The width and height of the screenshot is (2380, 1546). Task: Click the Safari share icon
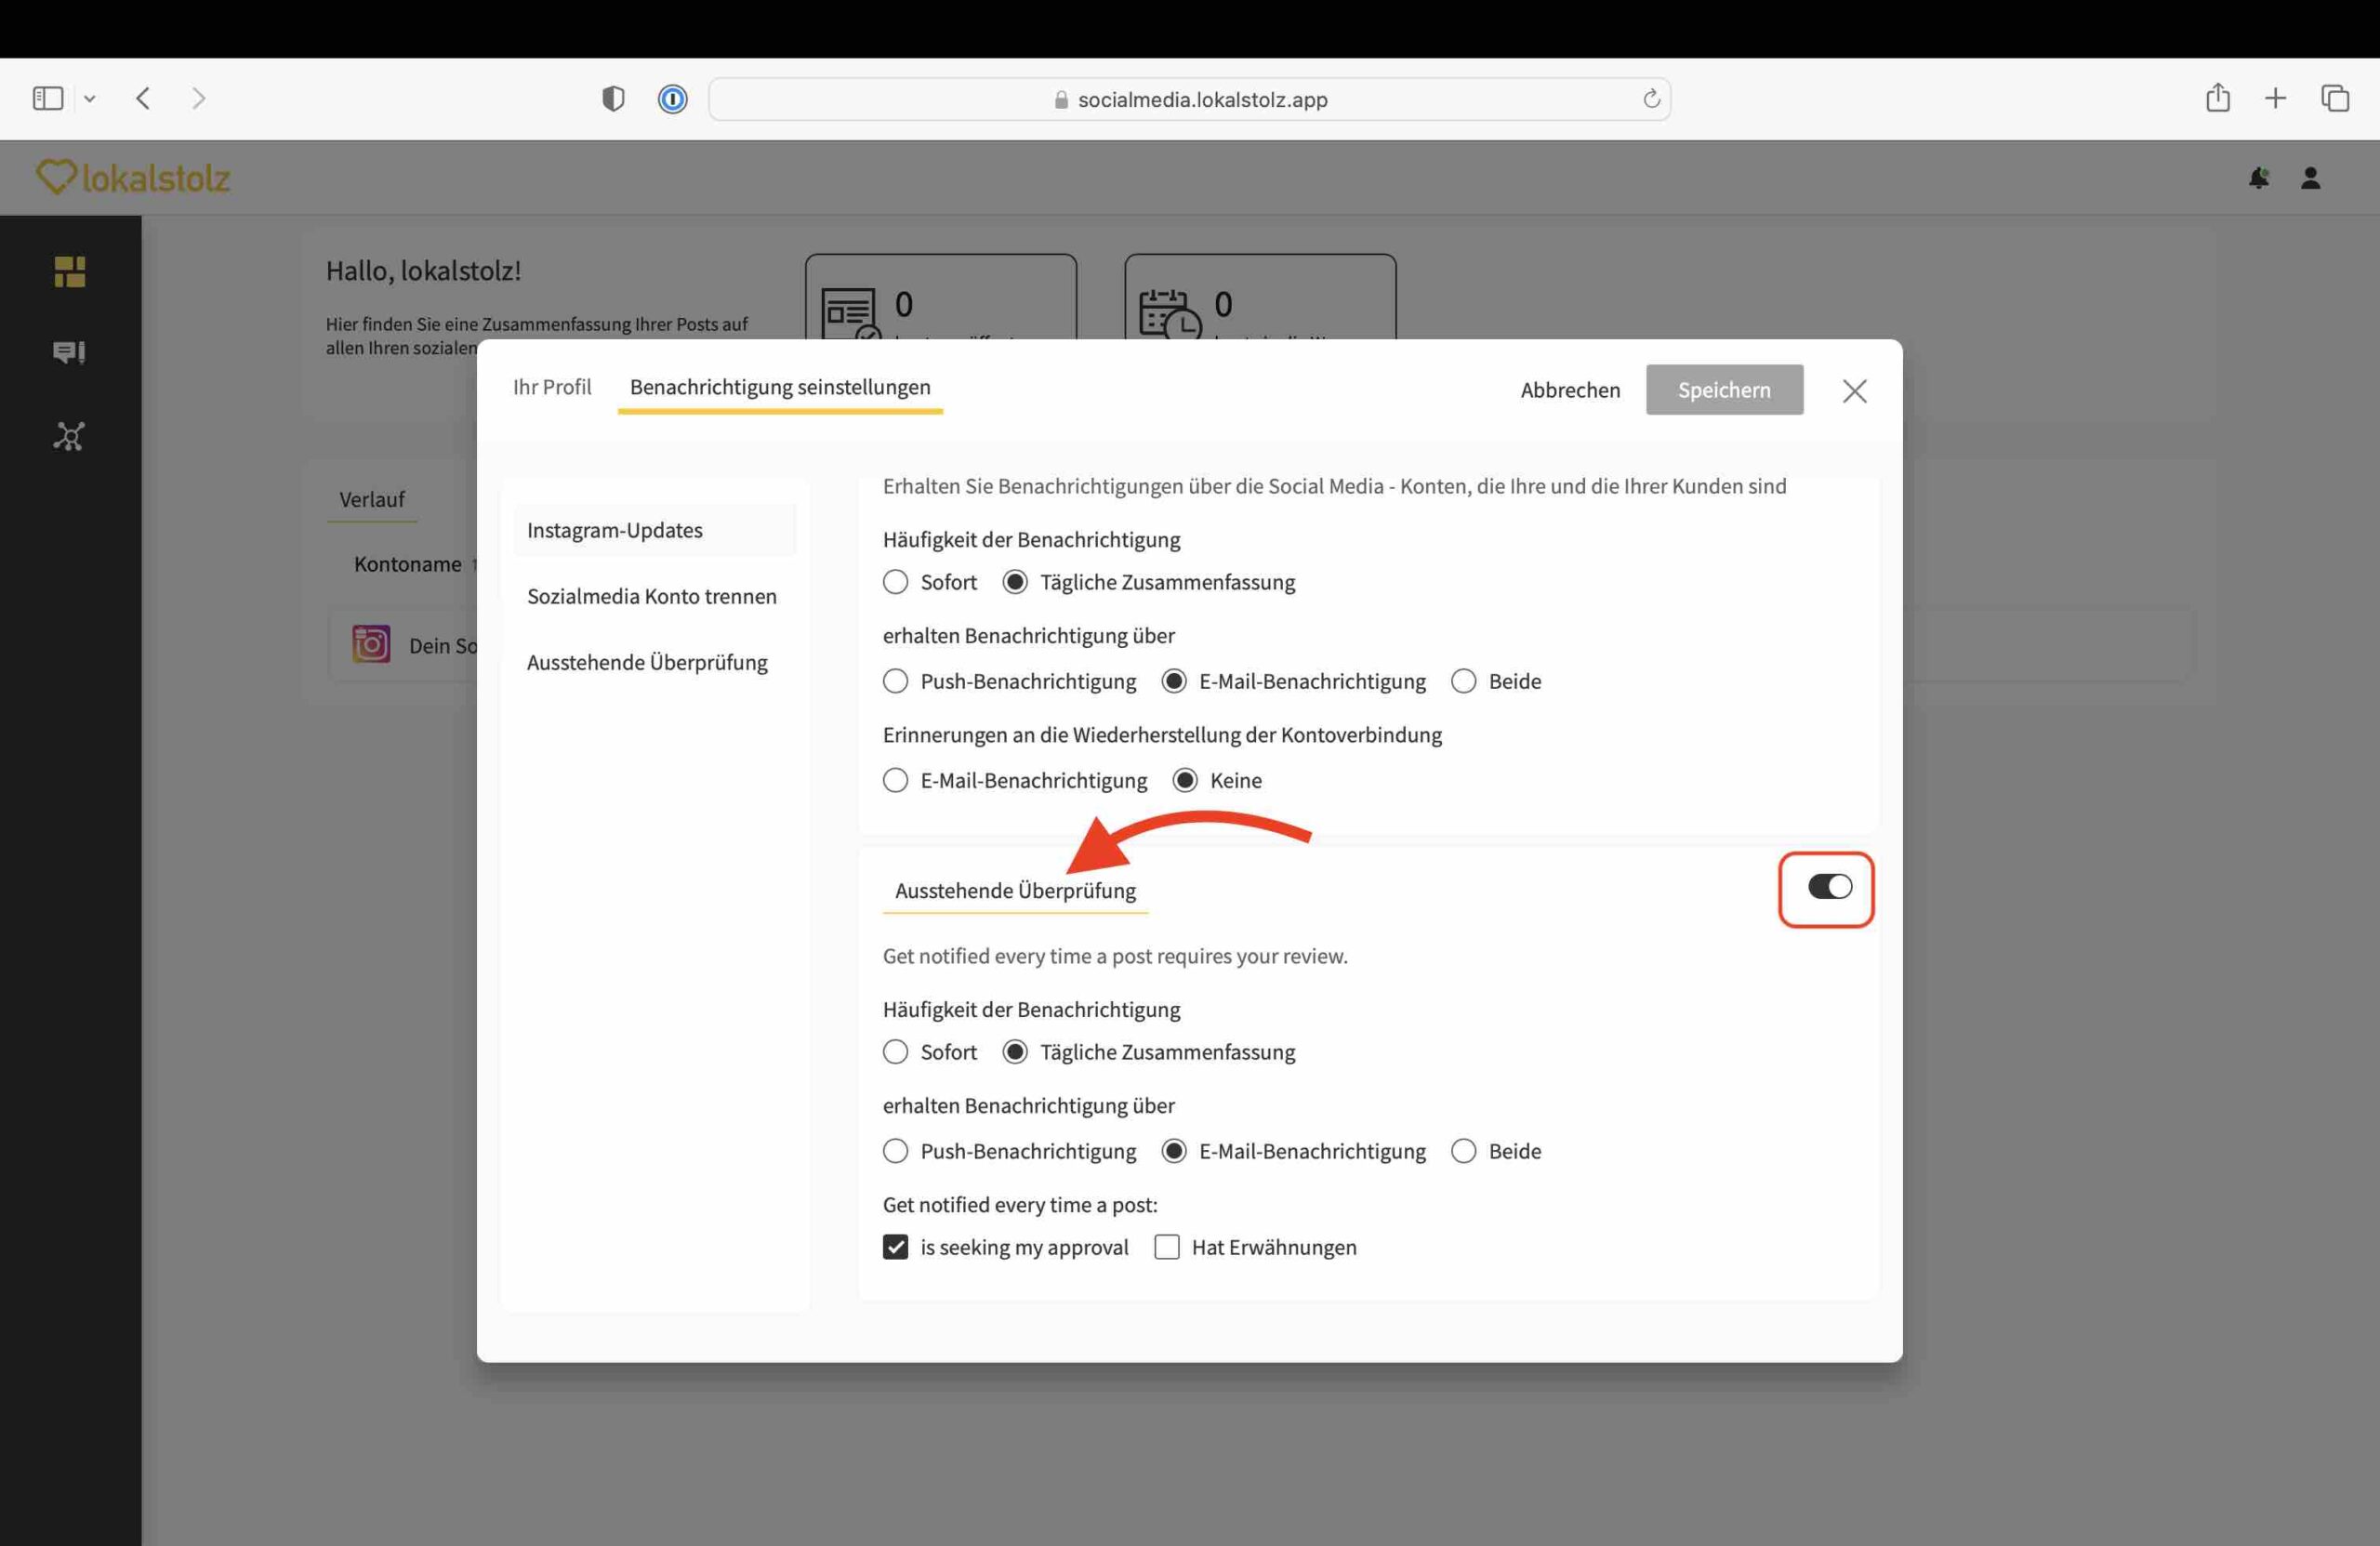[2217, 98]
